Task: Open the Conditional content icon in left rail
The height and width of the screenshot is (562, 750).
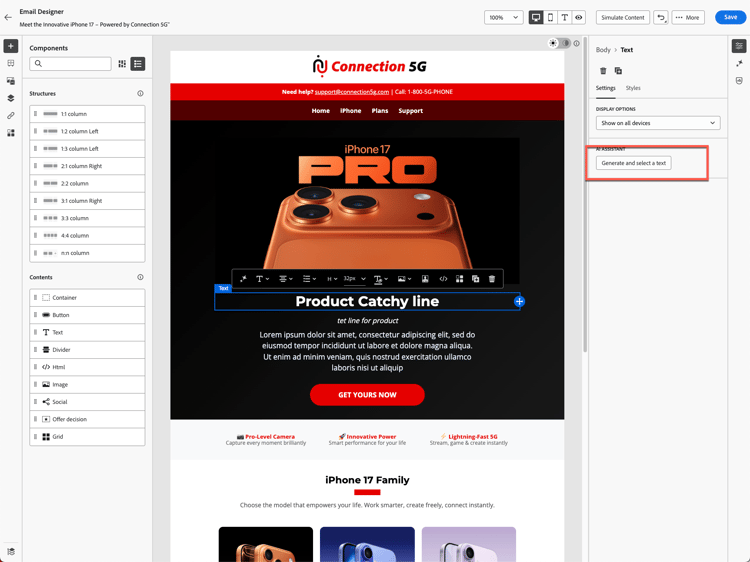Action: pyautogui.click(x=11, y=133)
